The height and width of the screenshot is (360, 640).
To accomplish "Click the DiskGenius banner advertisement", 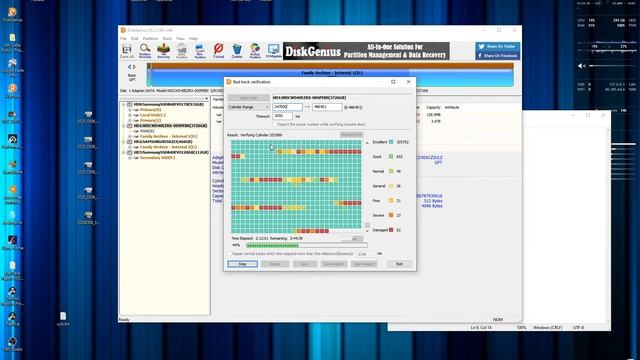I will tap(366, 51).
